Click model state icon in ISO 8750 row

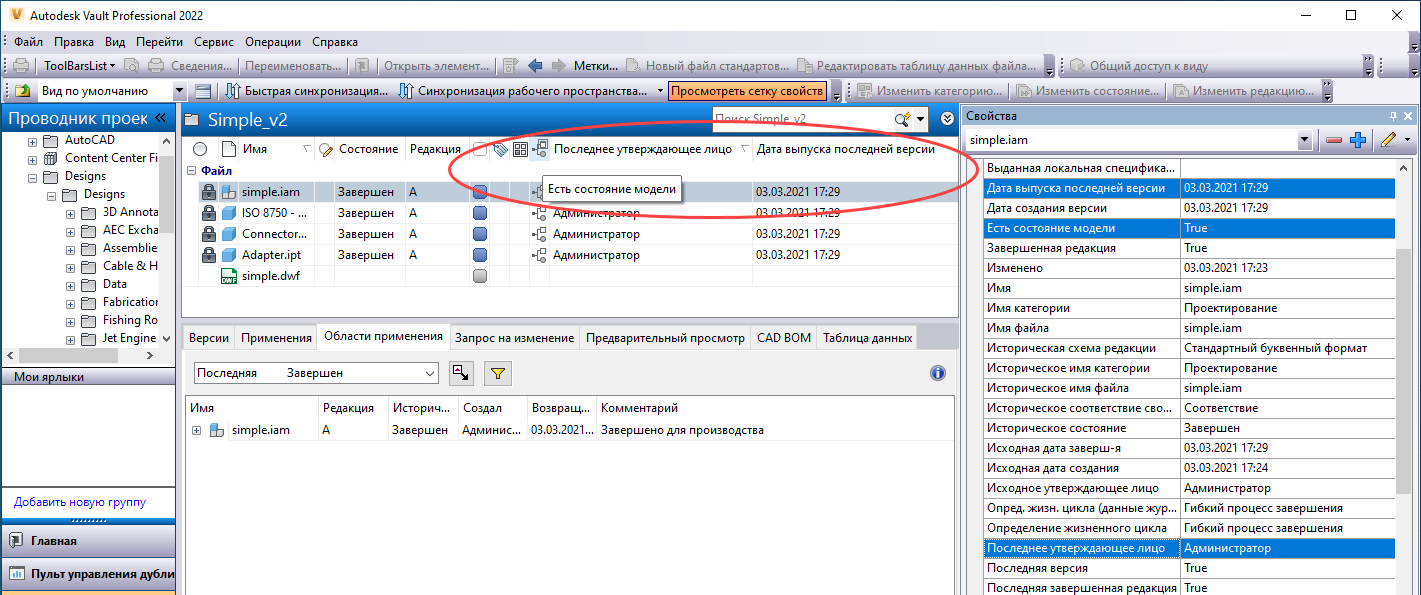click(539, 213)
